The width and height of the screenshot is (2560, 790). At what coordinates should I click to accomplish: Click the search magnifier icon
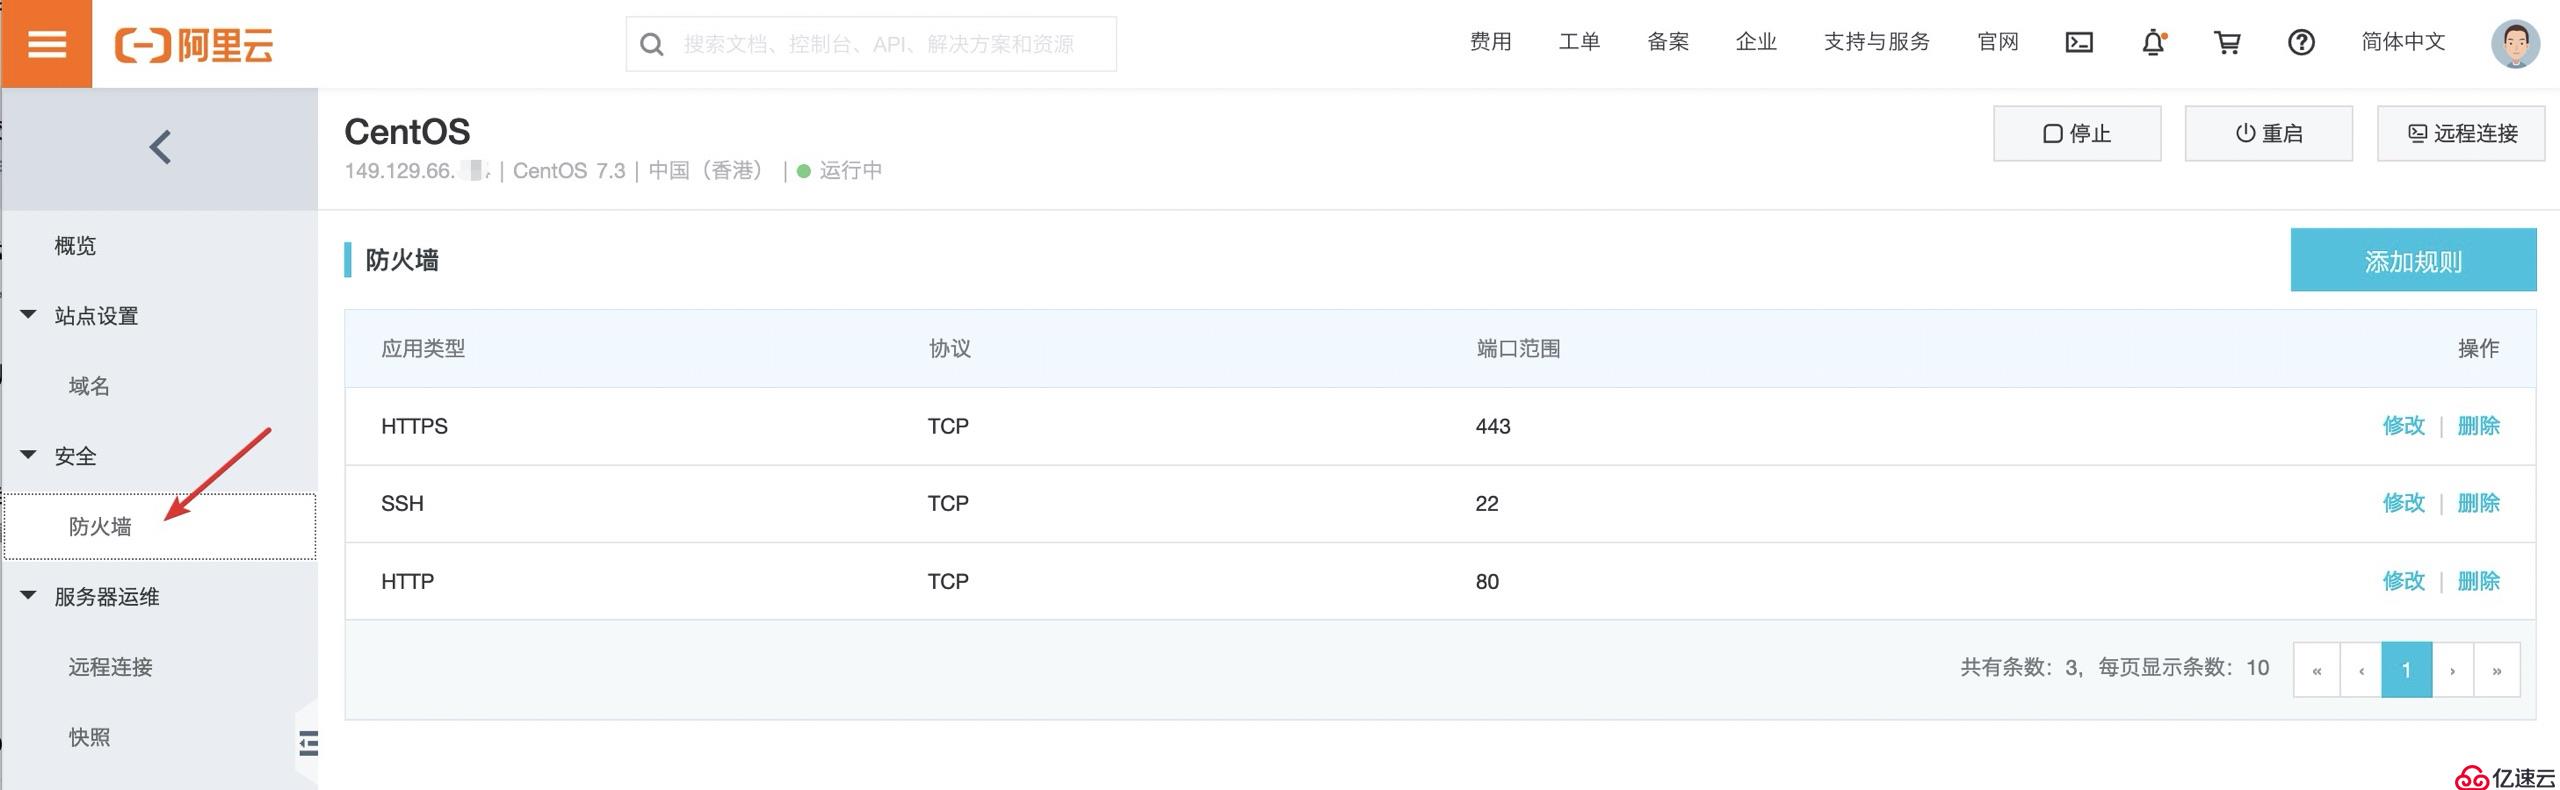tap(651, 44)
